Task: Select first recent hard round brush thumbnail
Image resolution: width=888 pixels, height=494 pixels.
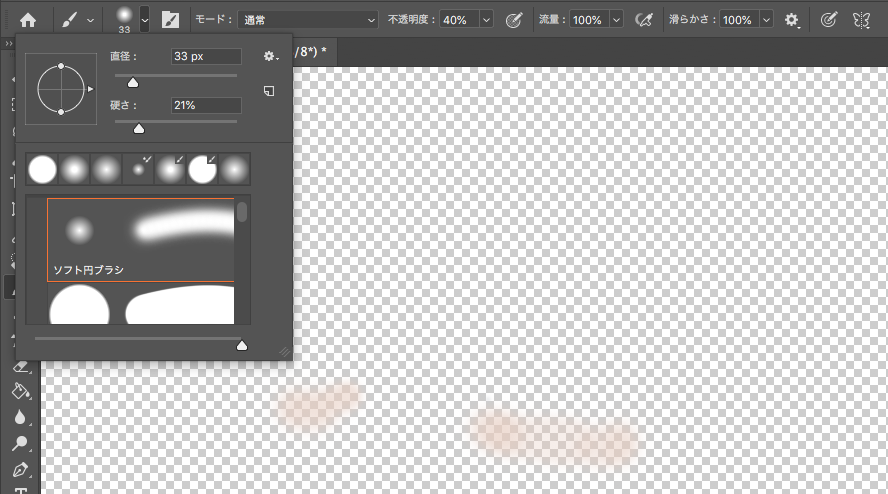Action: [x=42, y=169]
